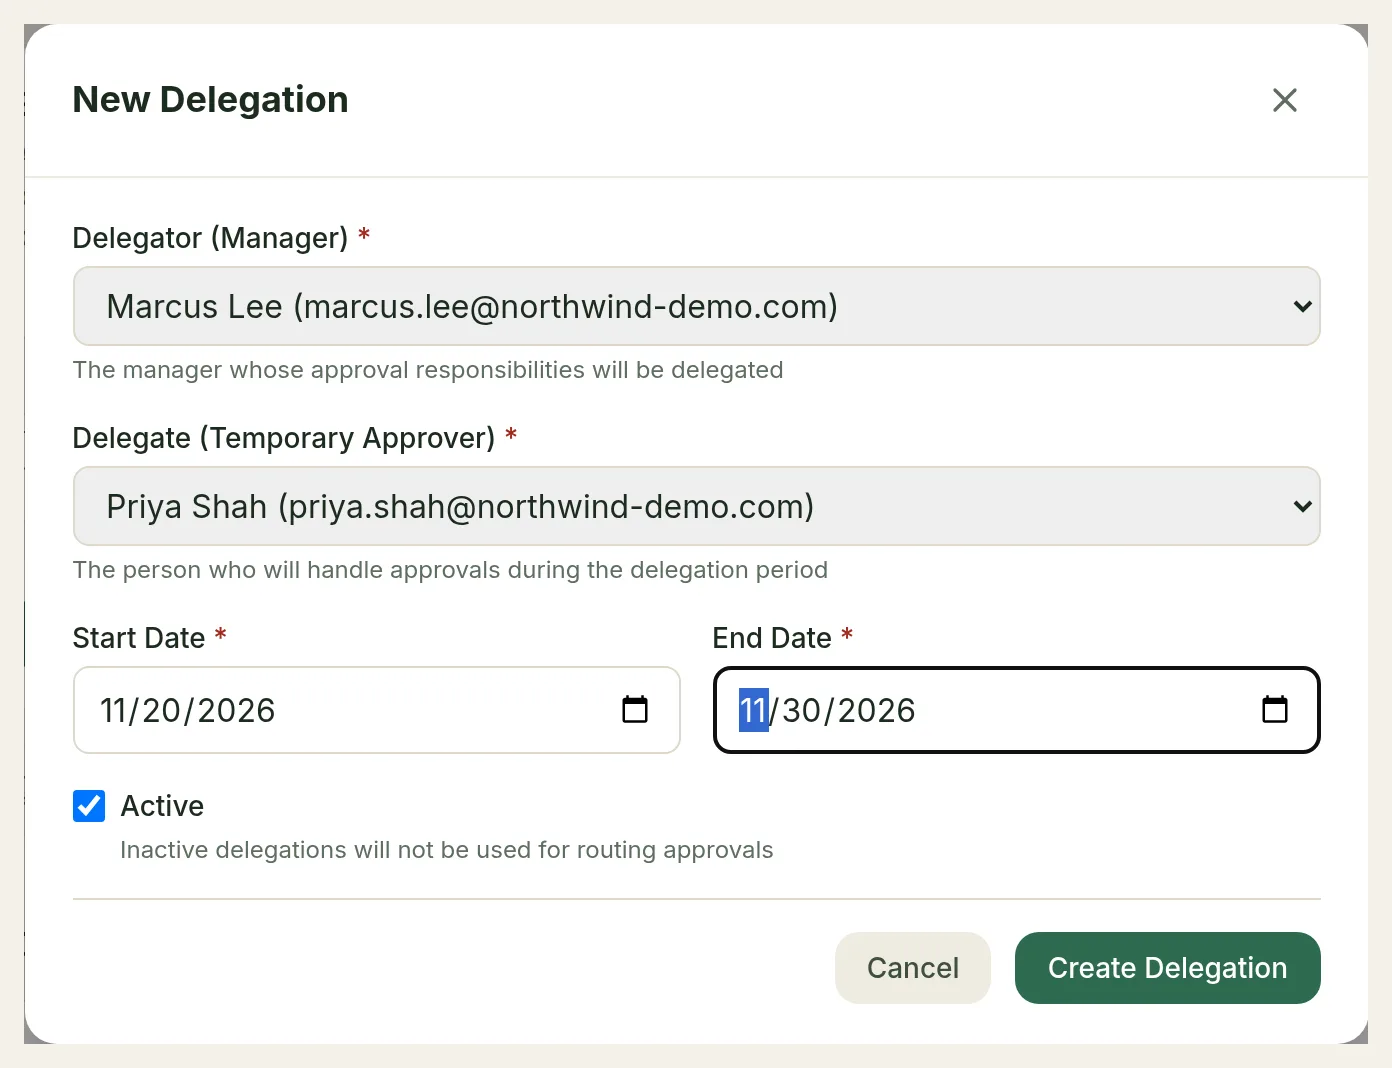Viewport: 1392px width, 1068px height.
Task: Click the 'The person who will handle approvals' hint
Action: pos(450,570)
